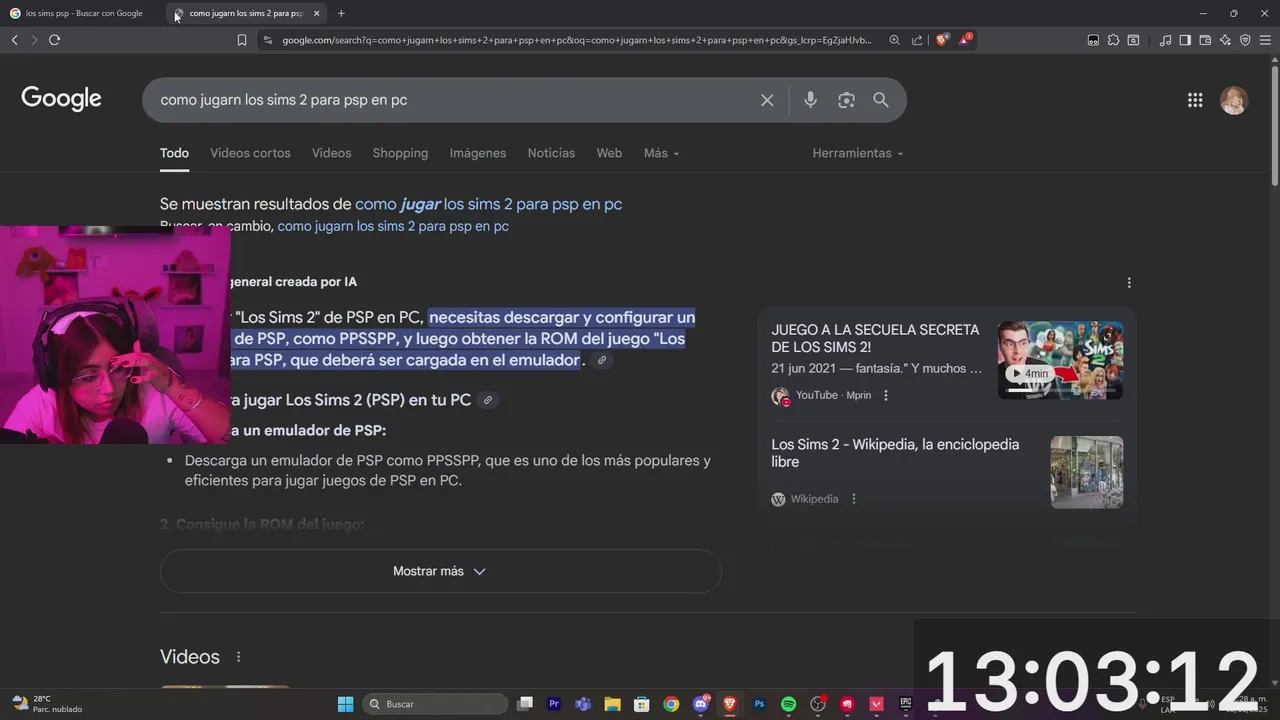Open the Google apps grid
1280x720 pixels.
click(1195, 100)
